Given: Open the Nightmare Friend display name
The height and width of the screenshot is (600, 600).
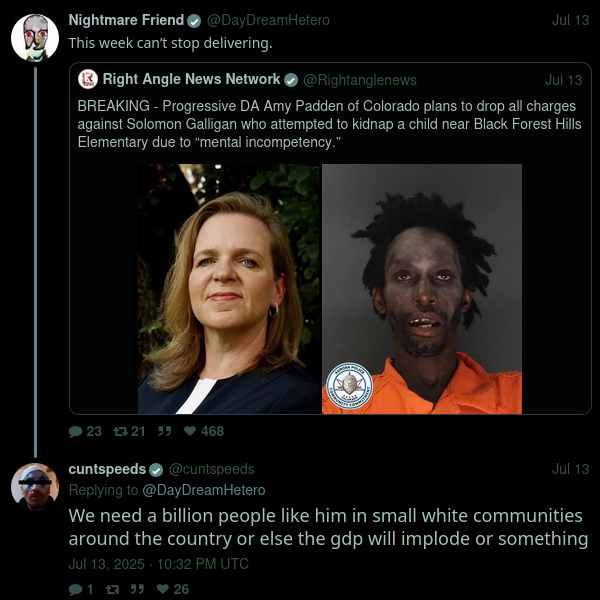Looking at the screenshot, I should pyautogui.click(x=126, y=20).
